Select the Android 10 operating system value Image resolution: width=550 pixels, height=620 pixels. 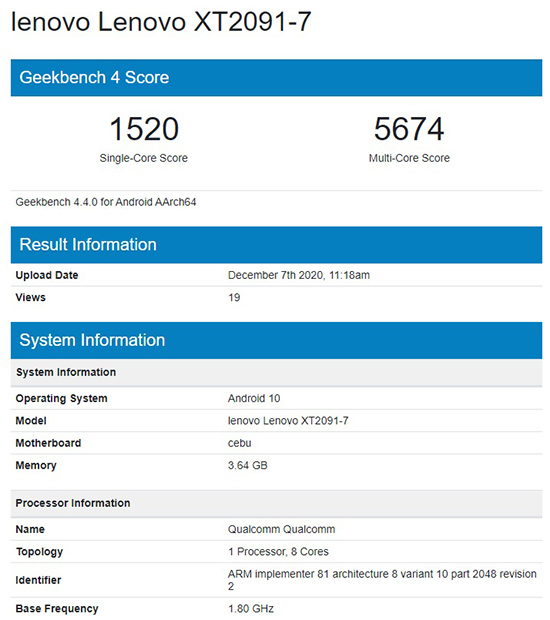[254, 398]
